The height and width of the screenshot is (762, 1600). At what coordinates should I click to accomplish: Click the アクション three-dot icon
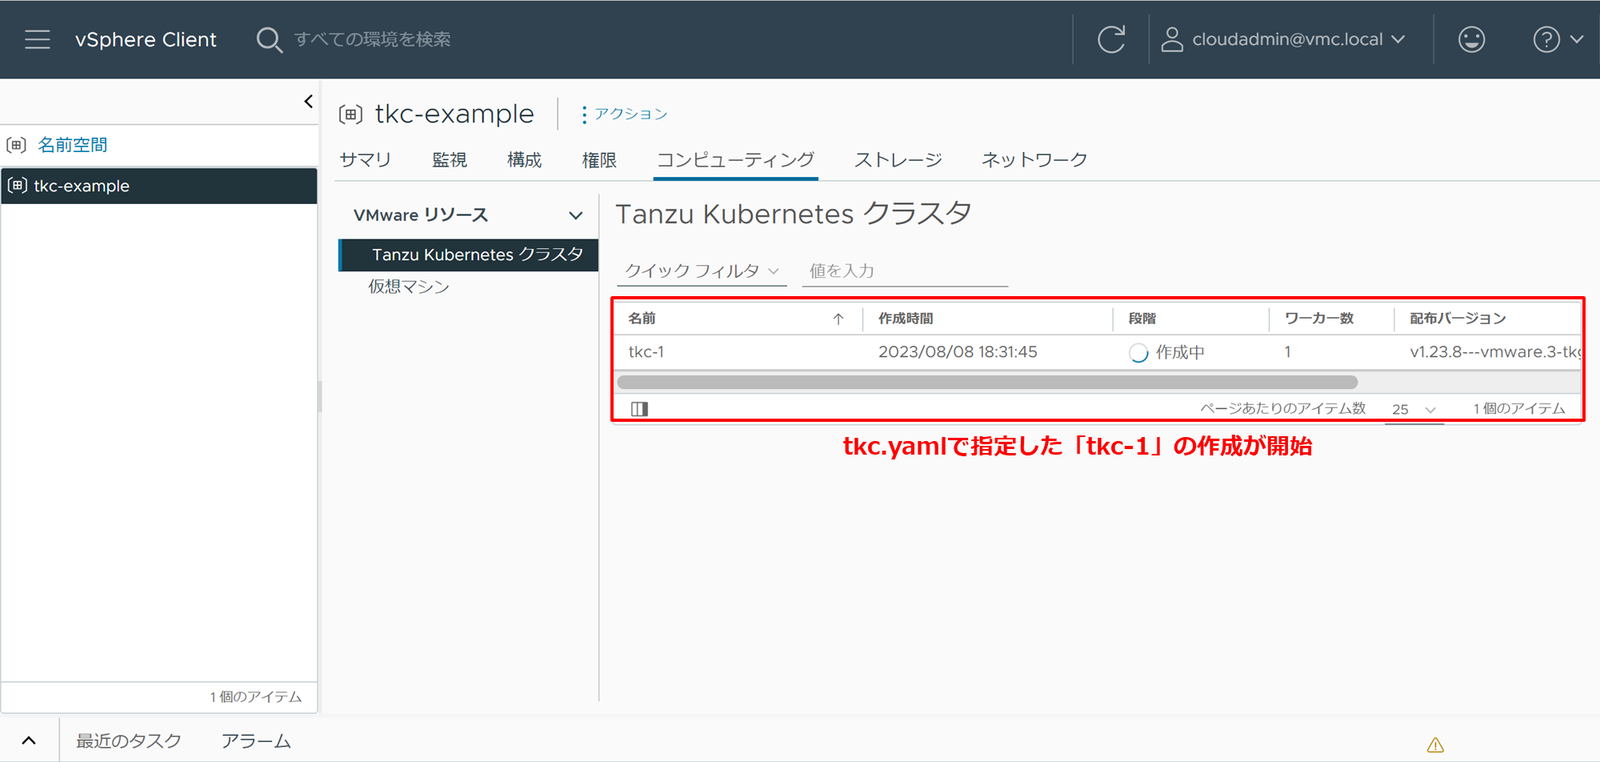[584, 114]
